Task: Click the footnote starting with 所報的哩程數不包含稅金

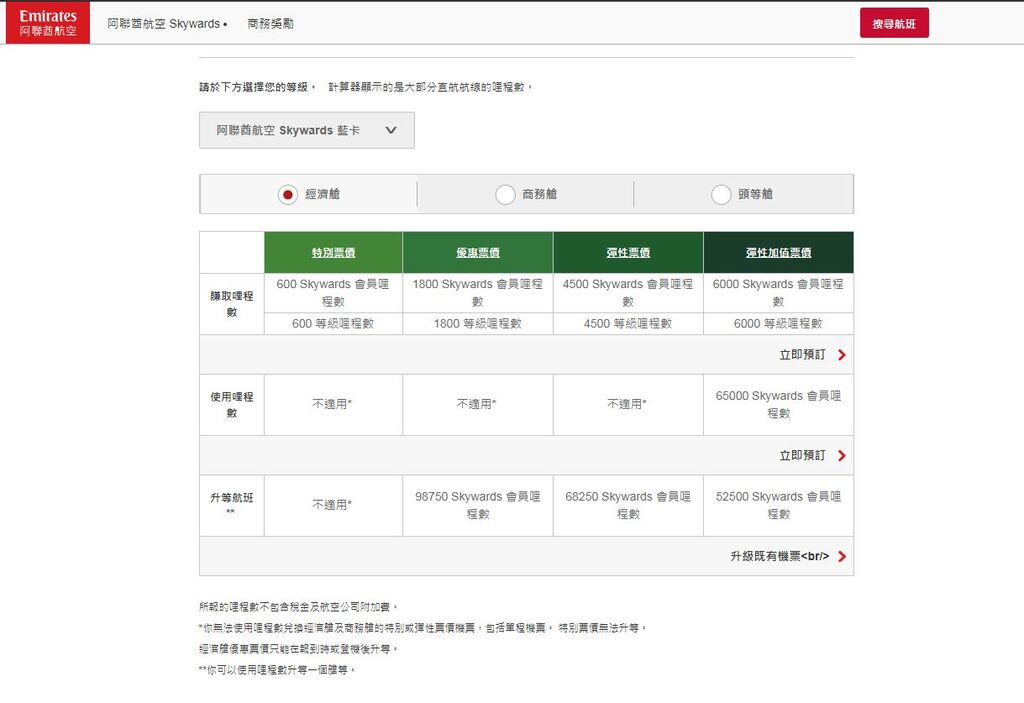Action: [x=298, y=607]
